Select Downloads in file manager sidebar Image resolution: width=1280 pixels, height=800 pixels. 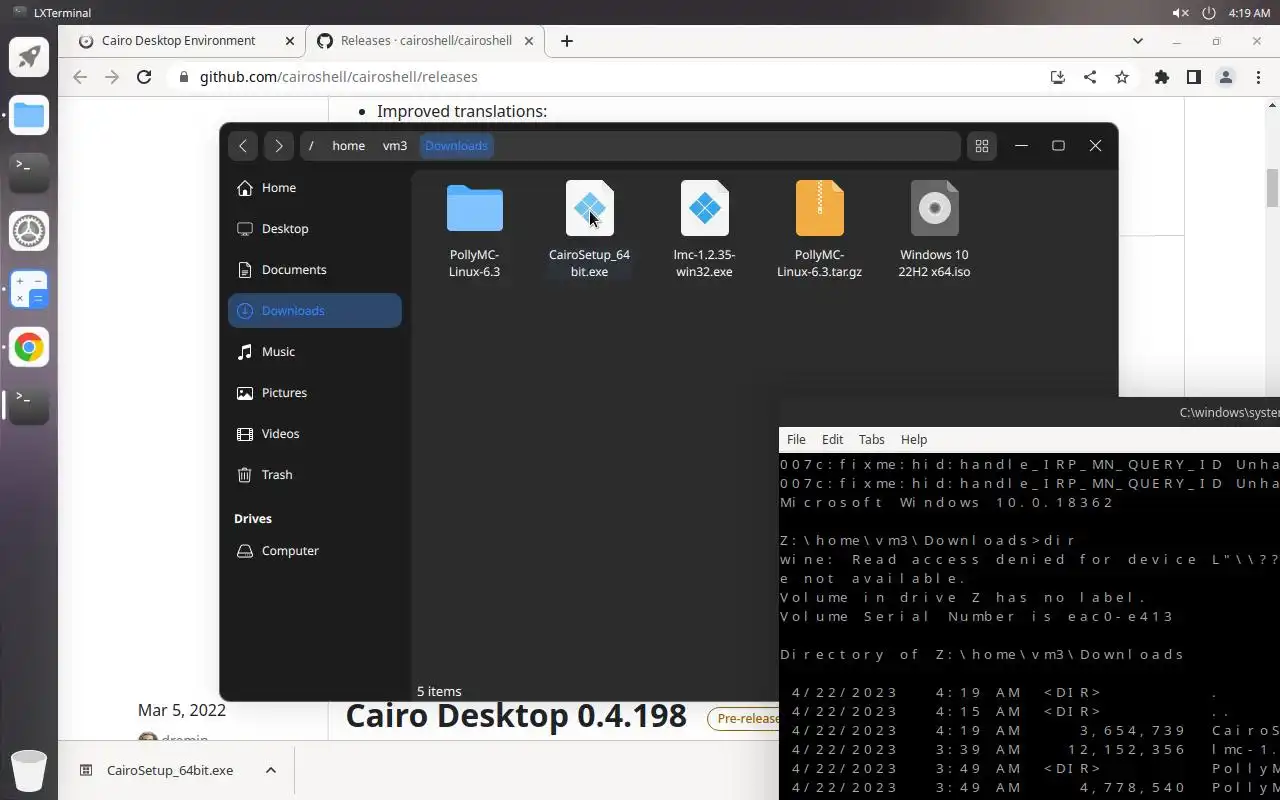315,311
